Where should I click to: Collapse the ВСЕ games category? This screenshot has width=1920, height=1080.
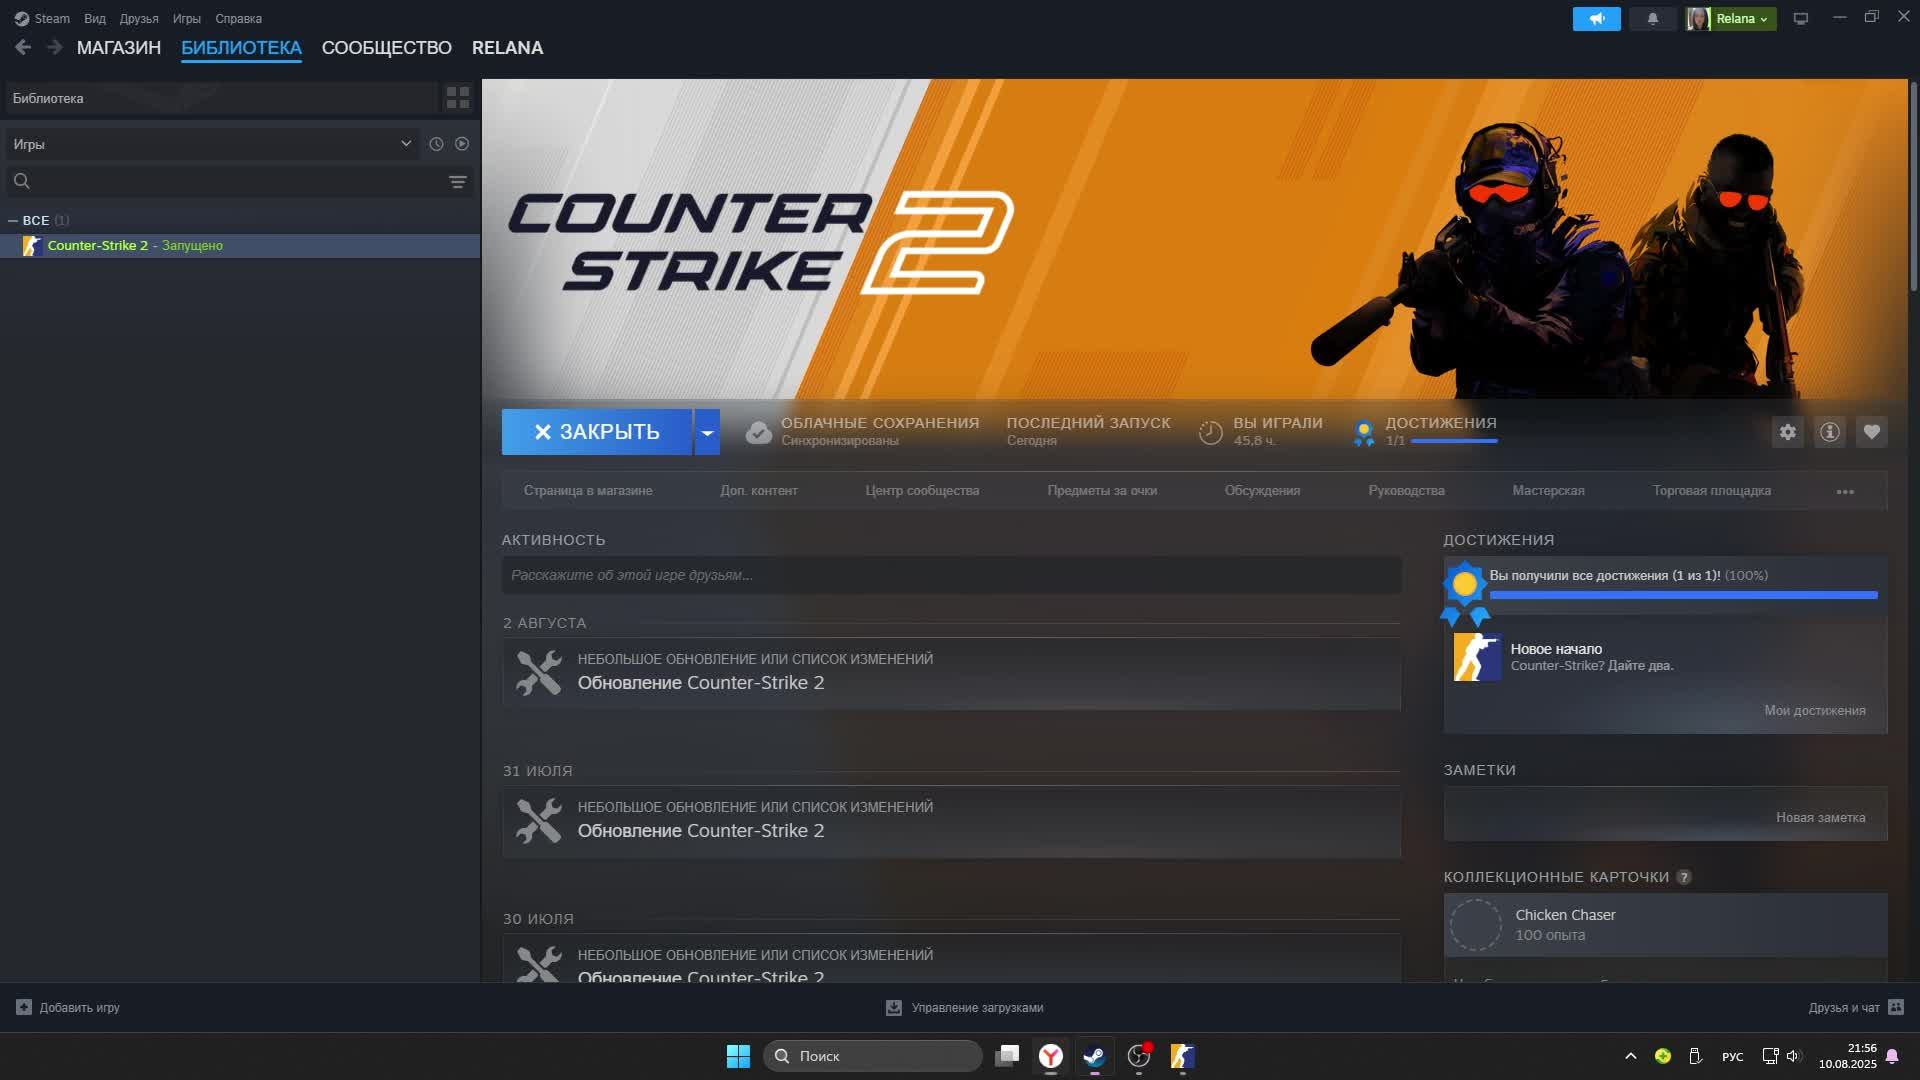tap(13, 220)
